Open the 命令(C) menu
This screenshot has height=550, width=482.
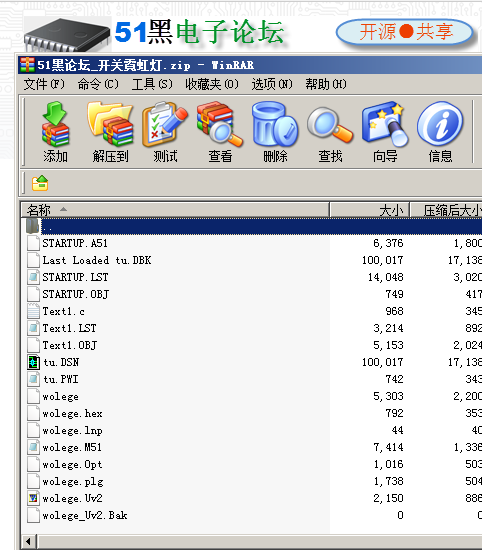click(98, 84)
